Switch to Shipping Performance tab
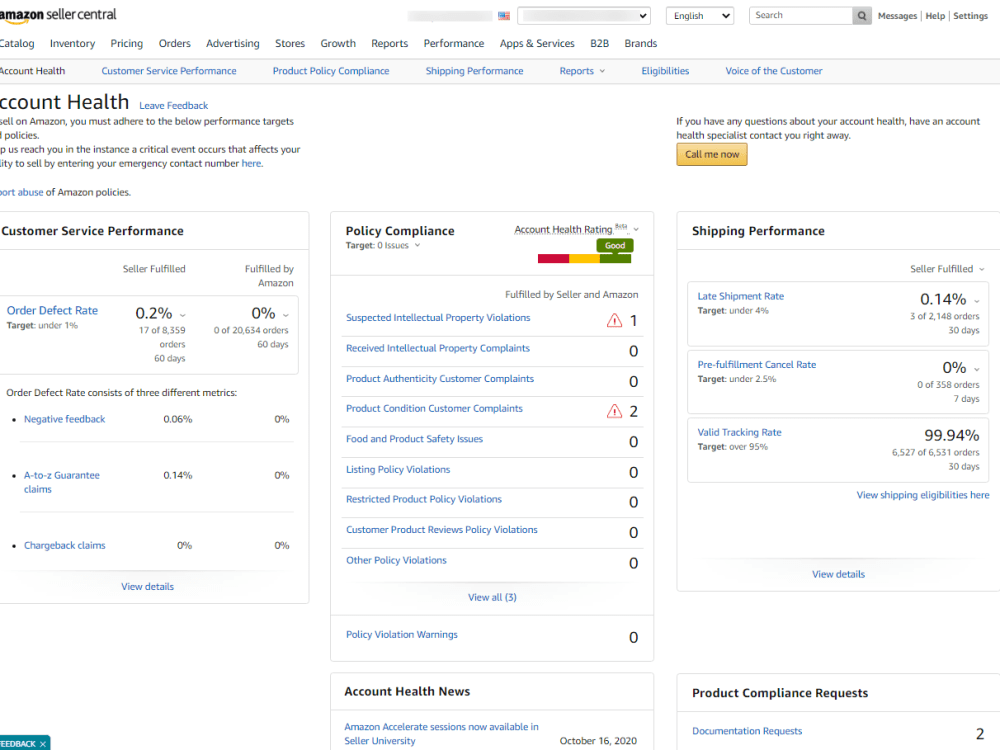The width and height of the screenshot is (1000, 750). pyautogui.click(x=474, y=71)
